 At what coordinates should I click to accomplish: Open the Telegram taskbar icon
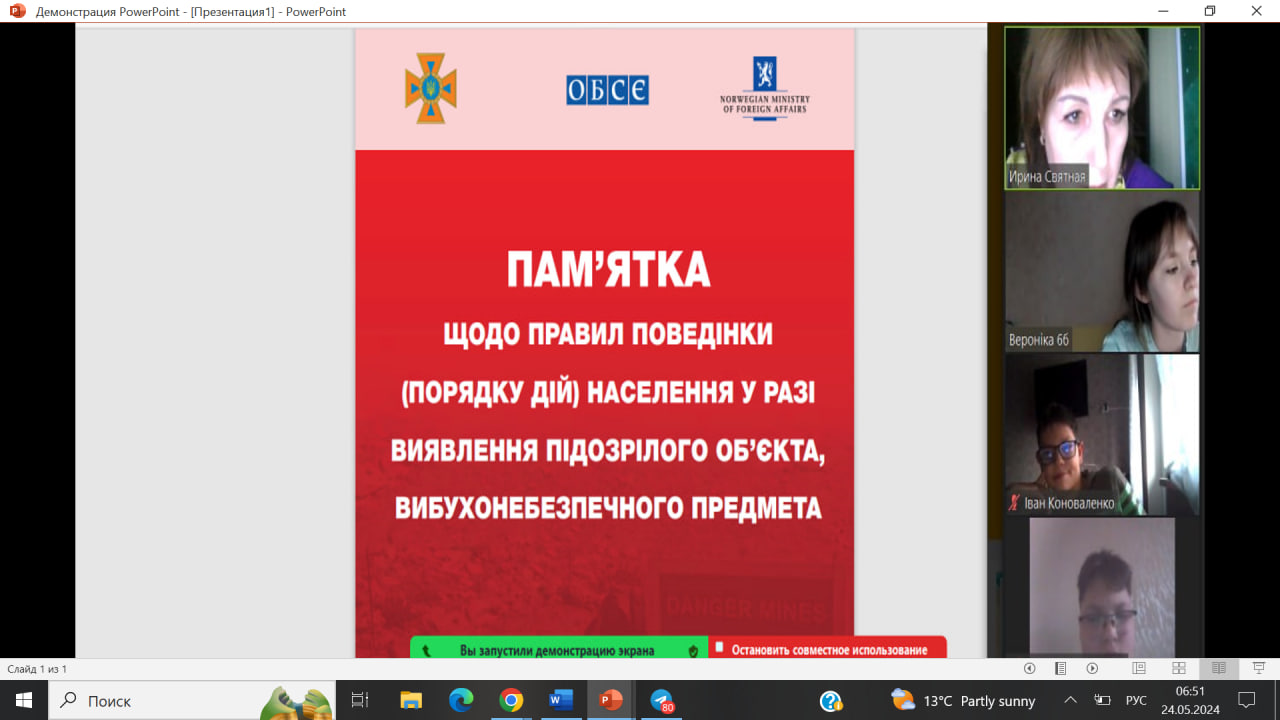(662, 701)
